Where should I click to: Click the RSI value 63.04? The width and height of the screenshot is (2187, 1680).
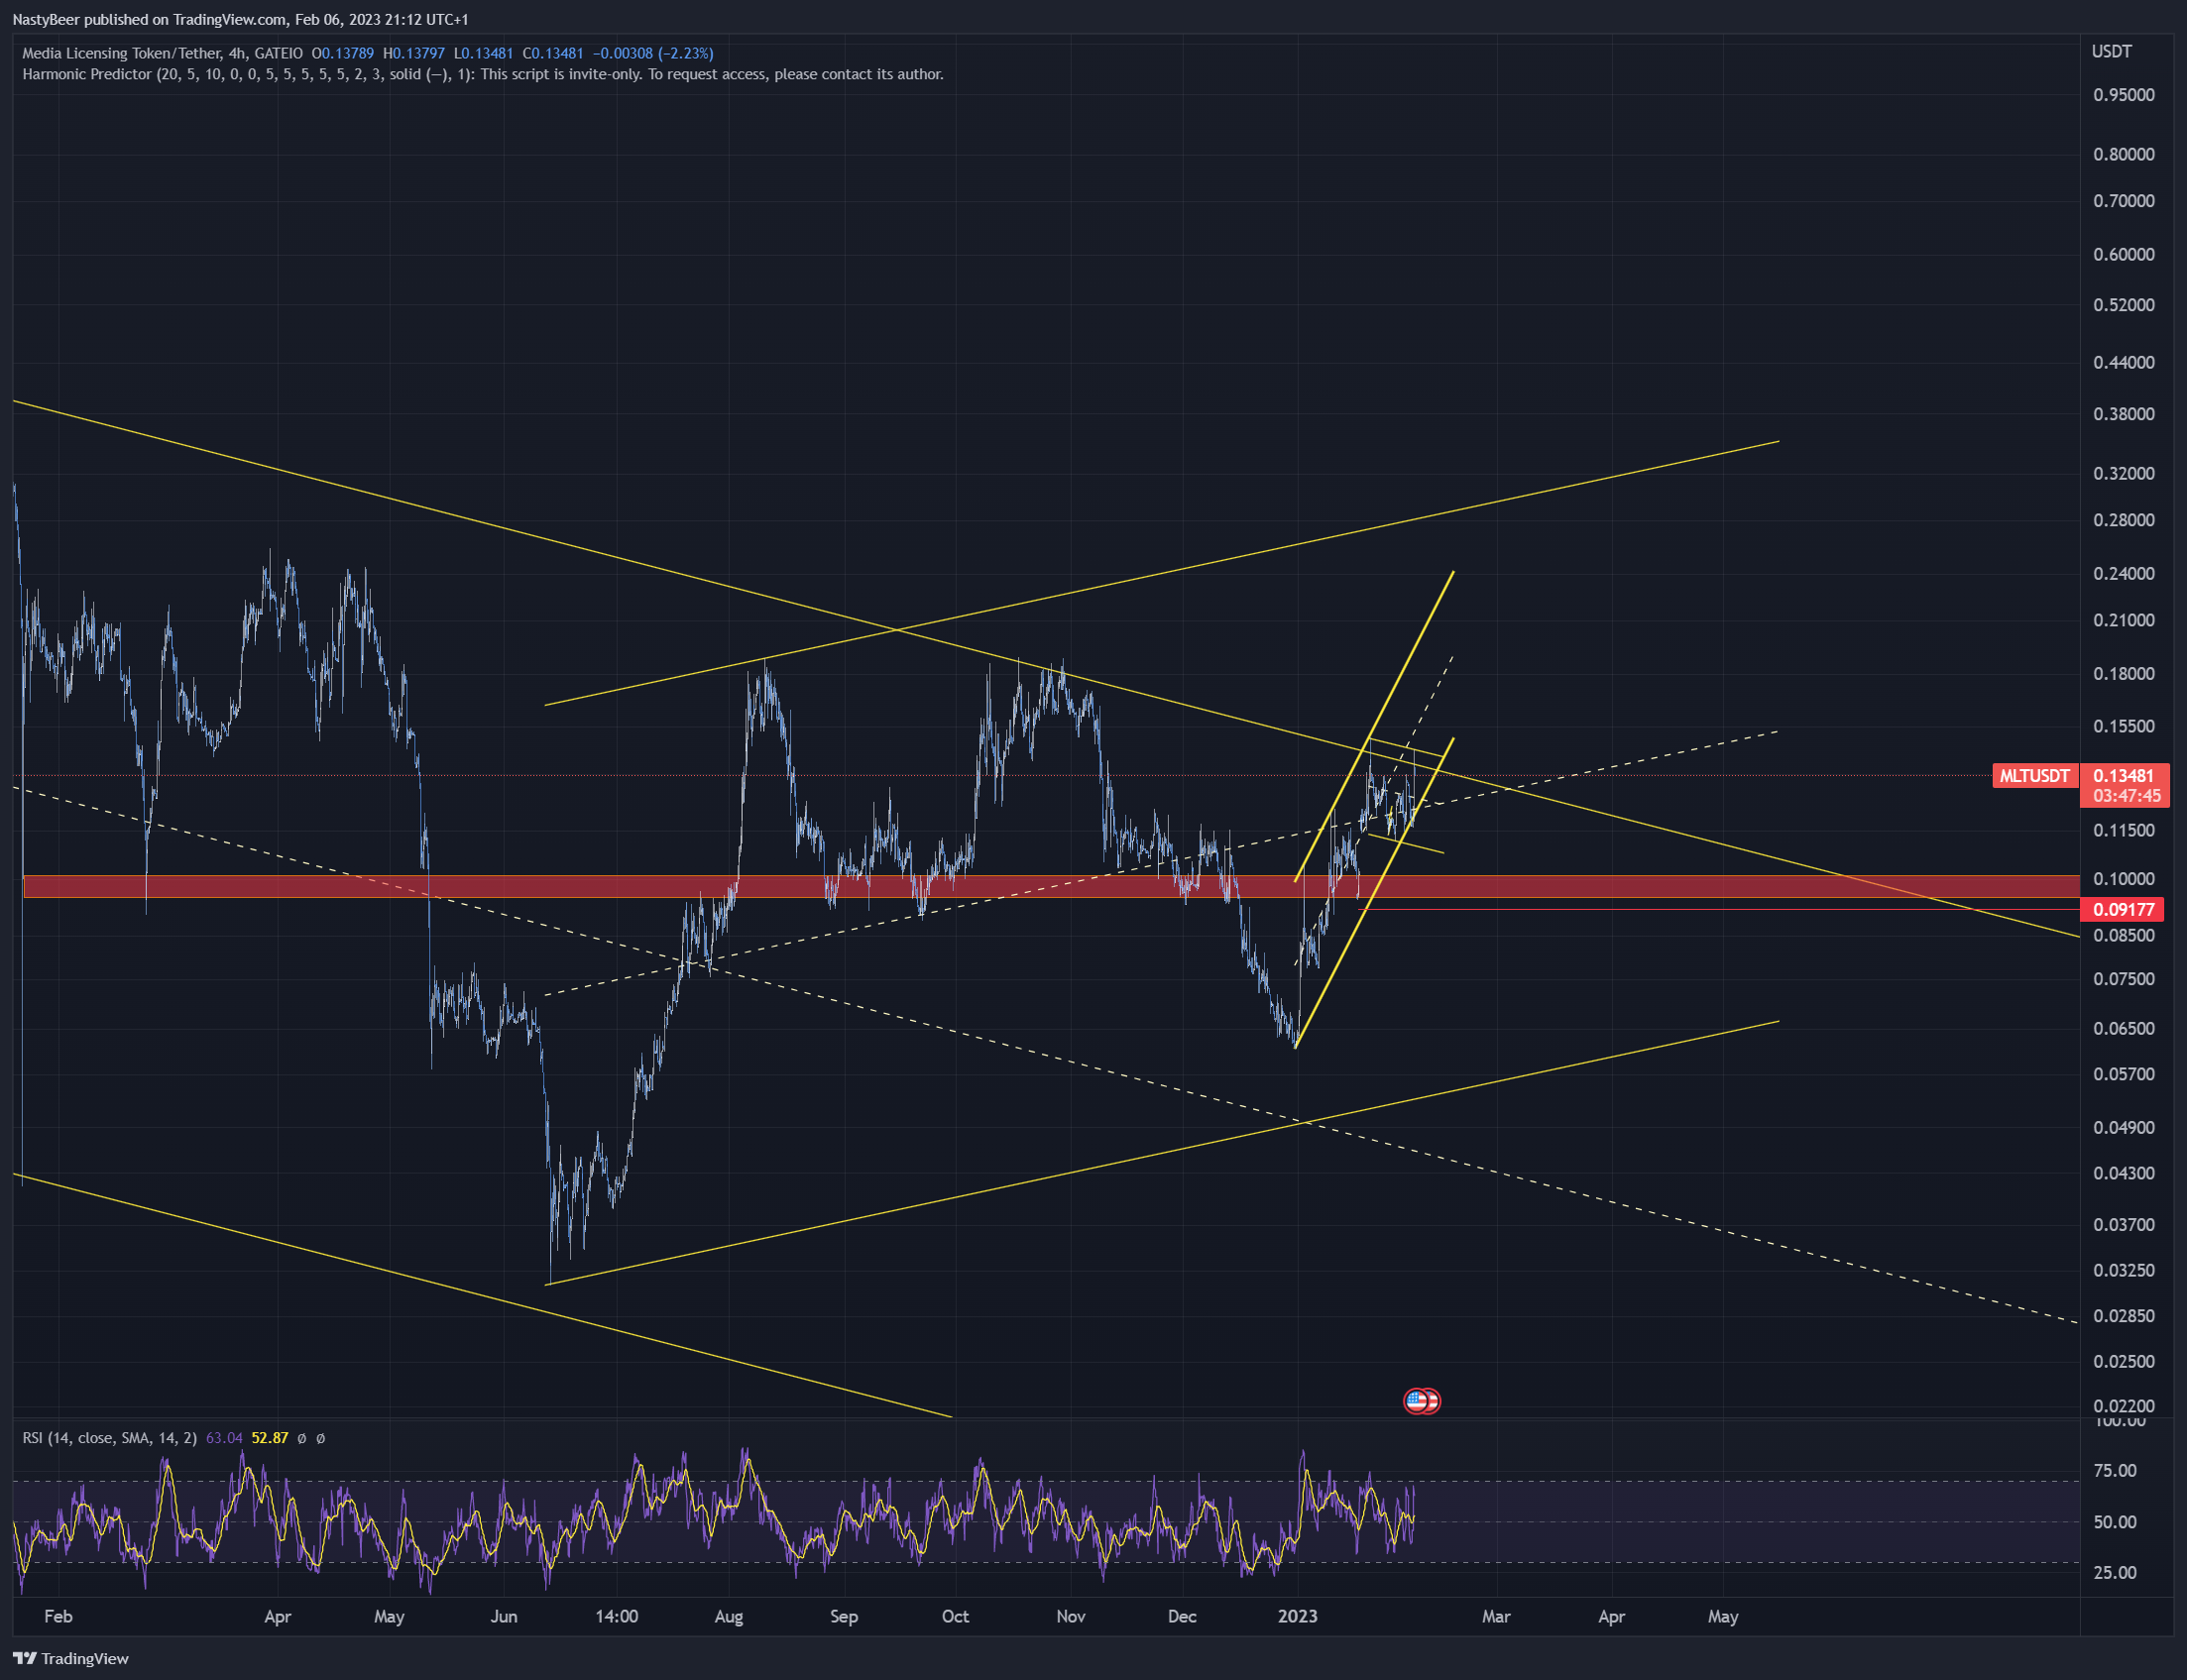coord(224,1438)
